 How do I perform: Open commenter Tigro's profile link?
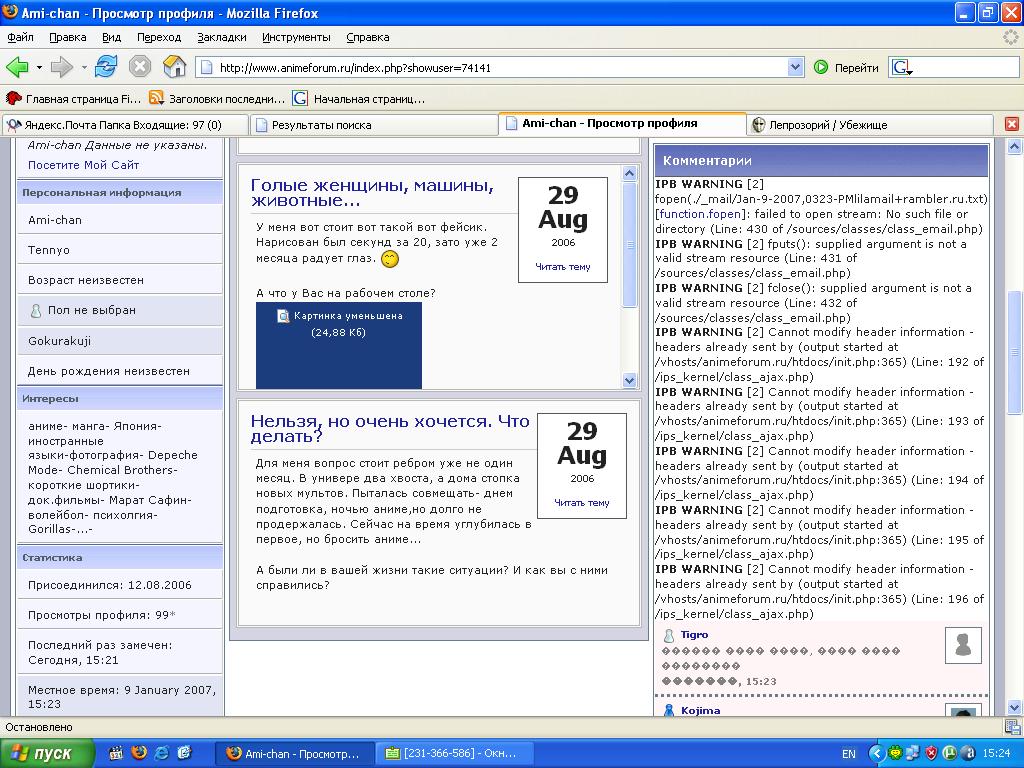click(x=694, y=635)
